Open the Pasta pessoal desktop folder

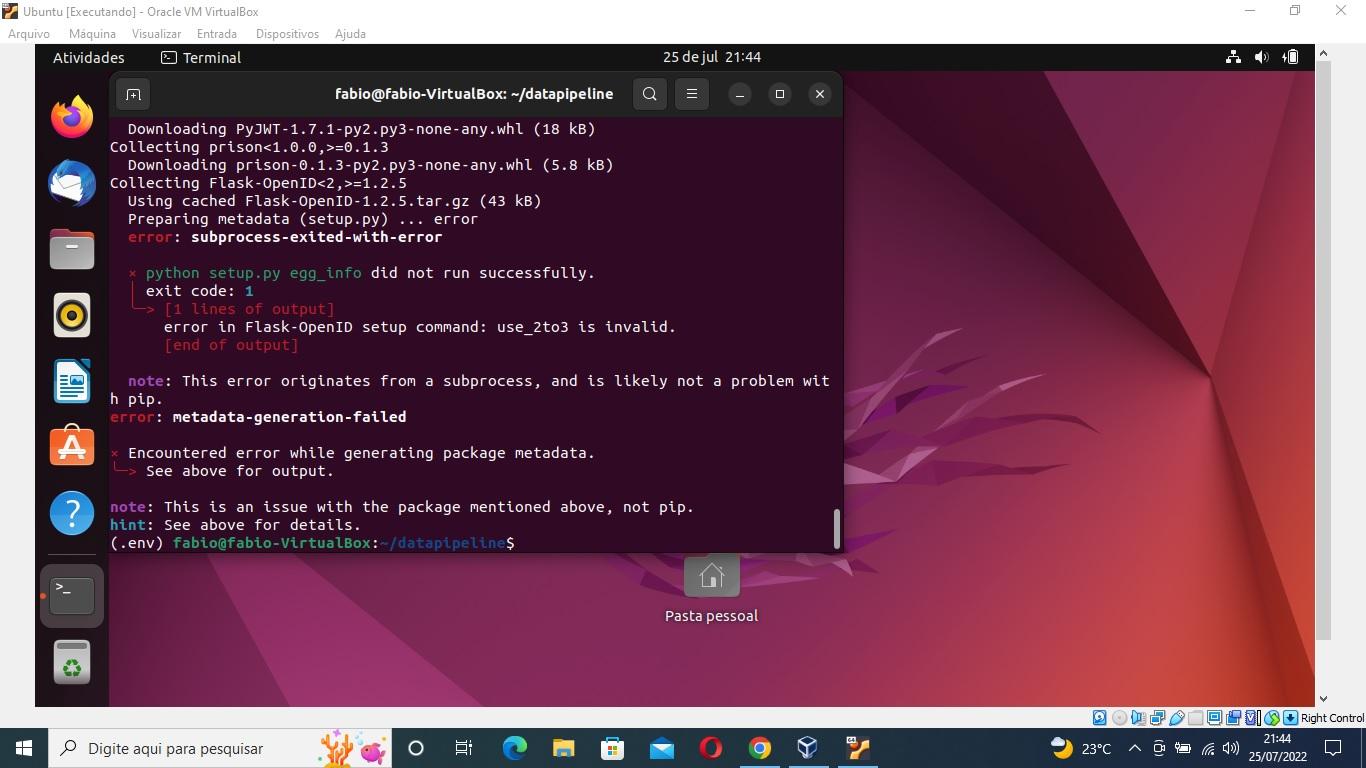(711, 590)
